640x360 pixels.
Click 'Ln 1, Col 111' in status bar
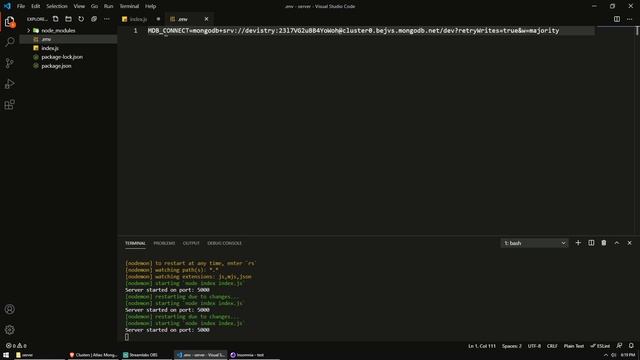click(x=482, y=346)
